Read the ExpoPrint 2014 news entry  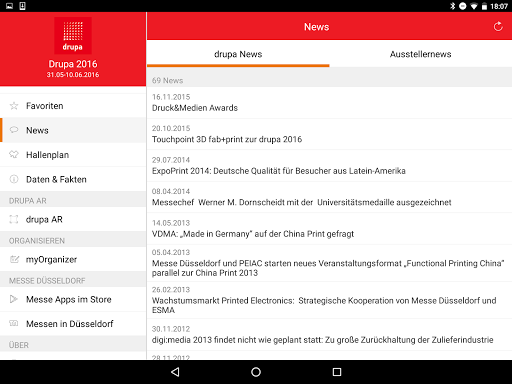(329, 166)
